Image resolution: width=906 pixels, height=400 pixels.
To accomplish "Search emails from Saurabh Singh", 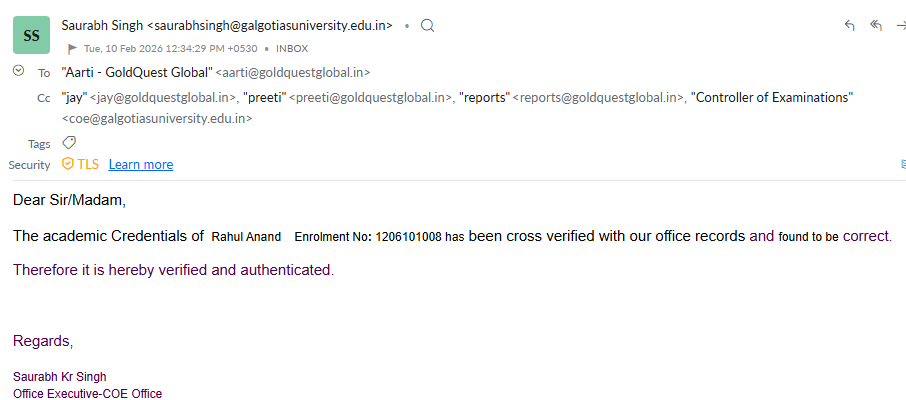I will [x=427, y=25].
